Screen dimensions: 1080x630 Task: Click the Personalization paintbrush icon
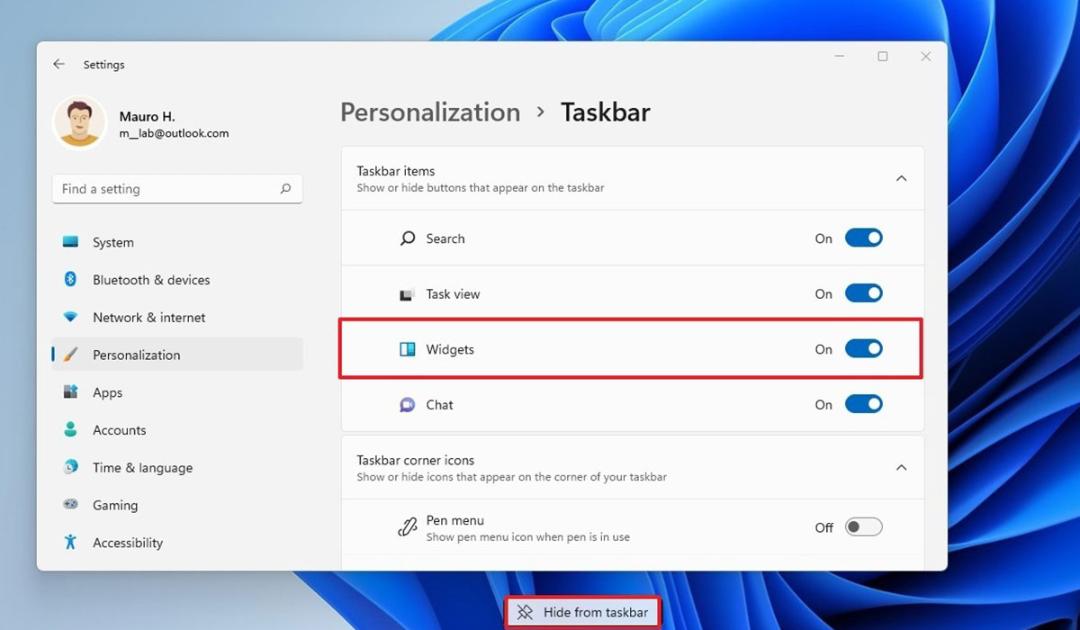[70, 354]
